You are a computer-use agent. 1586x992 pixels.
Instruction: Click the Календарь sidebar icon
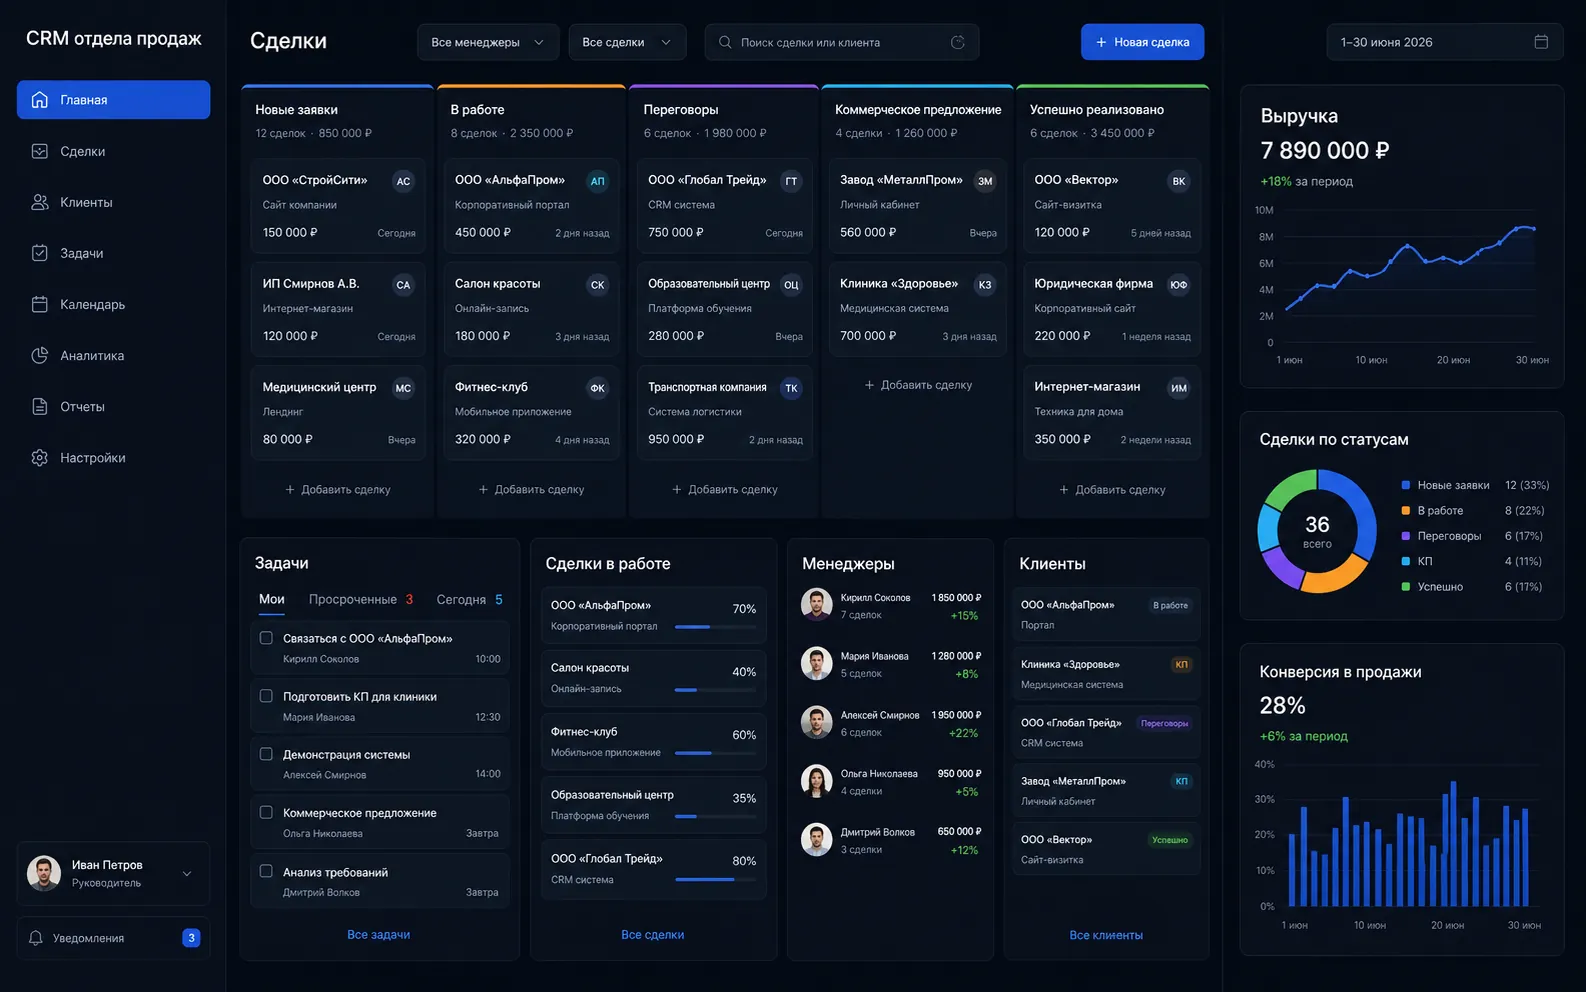[40, 304]
